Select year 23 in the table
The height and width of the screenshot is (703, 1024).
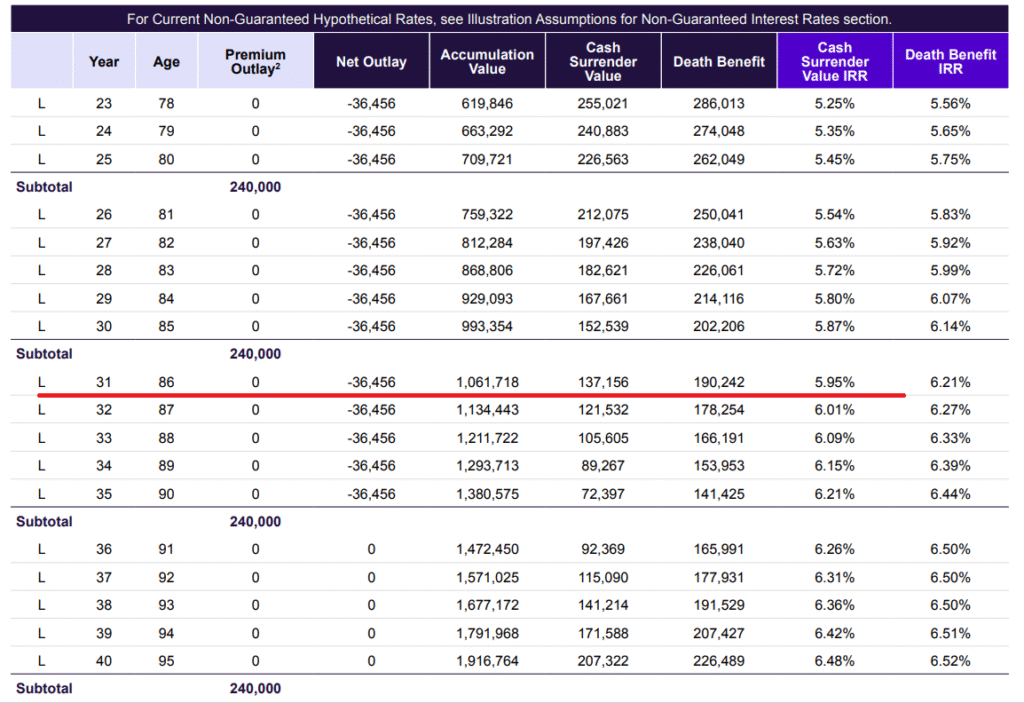pyautogui.click(x=104, y=103)
